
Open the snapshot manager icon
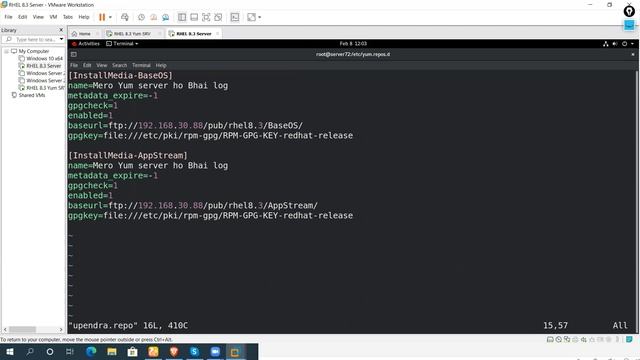(x=165, y=17)
